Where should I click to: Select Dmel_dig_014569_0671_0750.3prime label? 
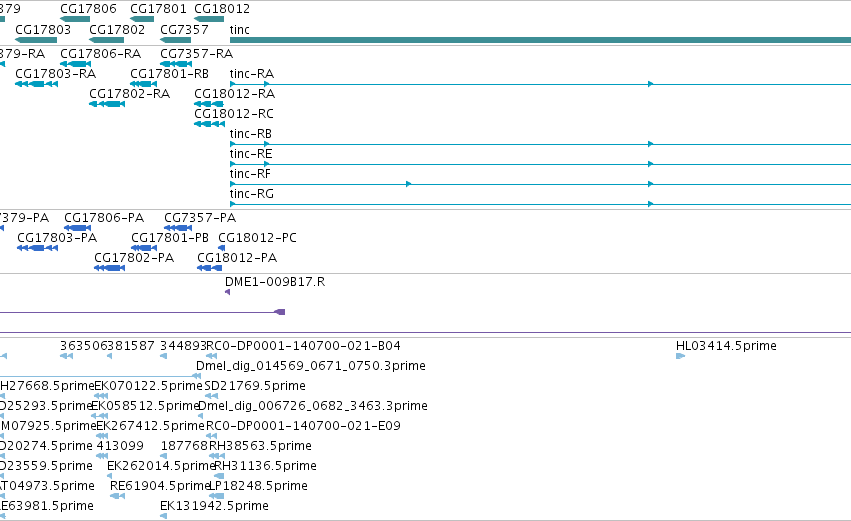click(x=310, y=366)
